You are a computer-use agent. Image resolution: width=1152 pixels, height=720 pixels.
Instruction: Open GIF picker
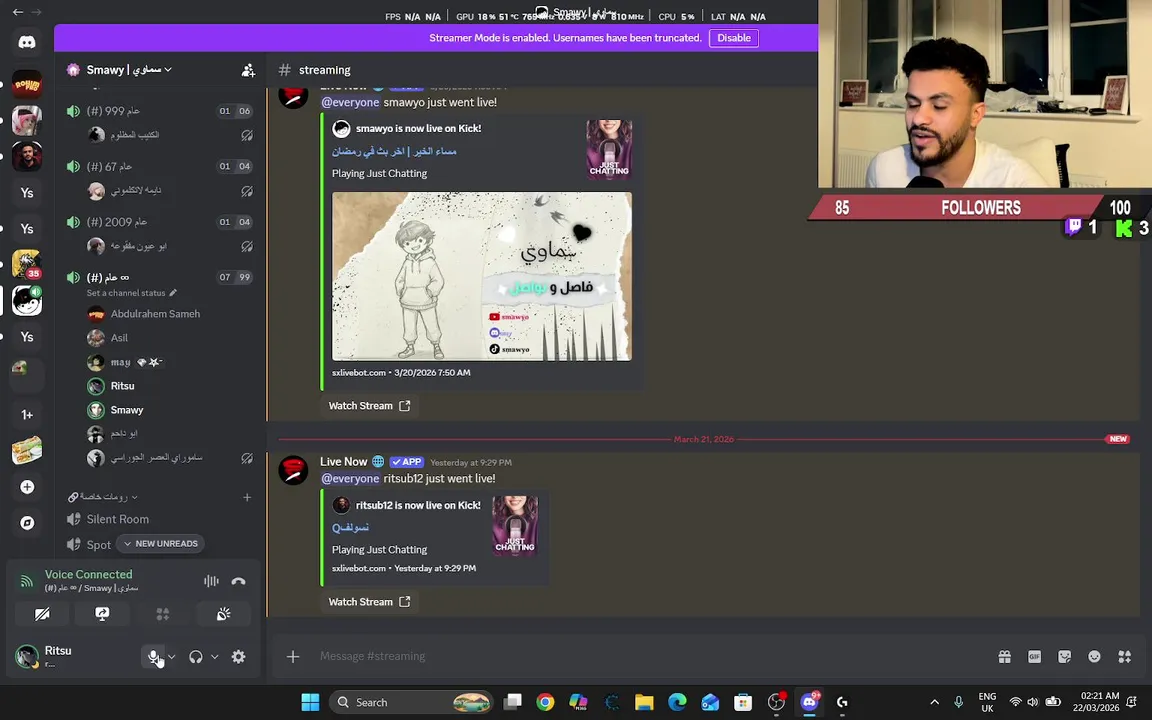tap(1034, 657)
